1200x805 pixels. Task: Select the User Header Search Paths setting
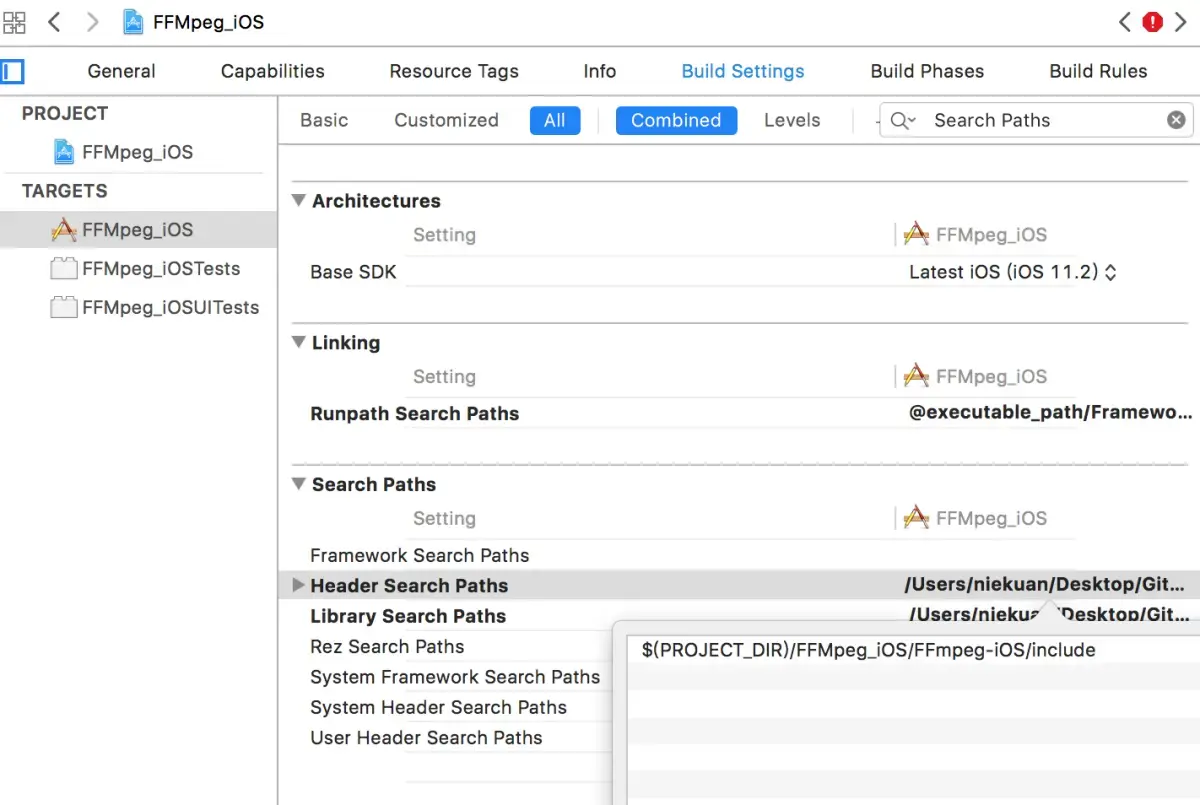(x=426, y=738)
